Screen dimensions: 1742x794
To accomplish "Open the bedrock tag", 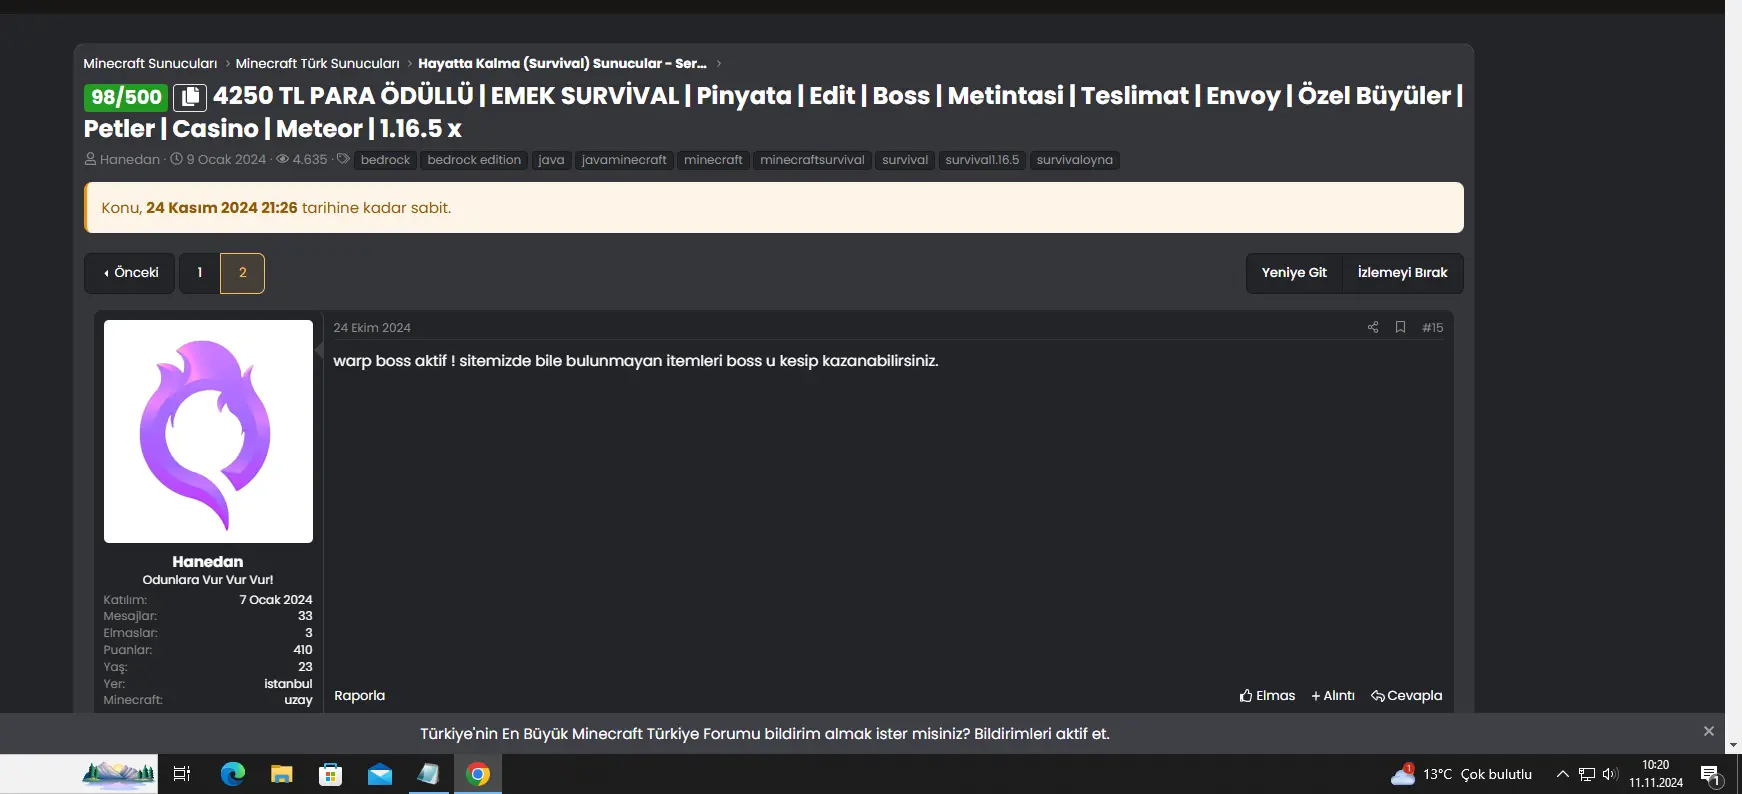I will point(385,160).
